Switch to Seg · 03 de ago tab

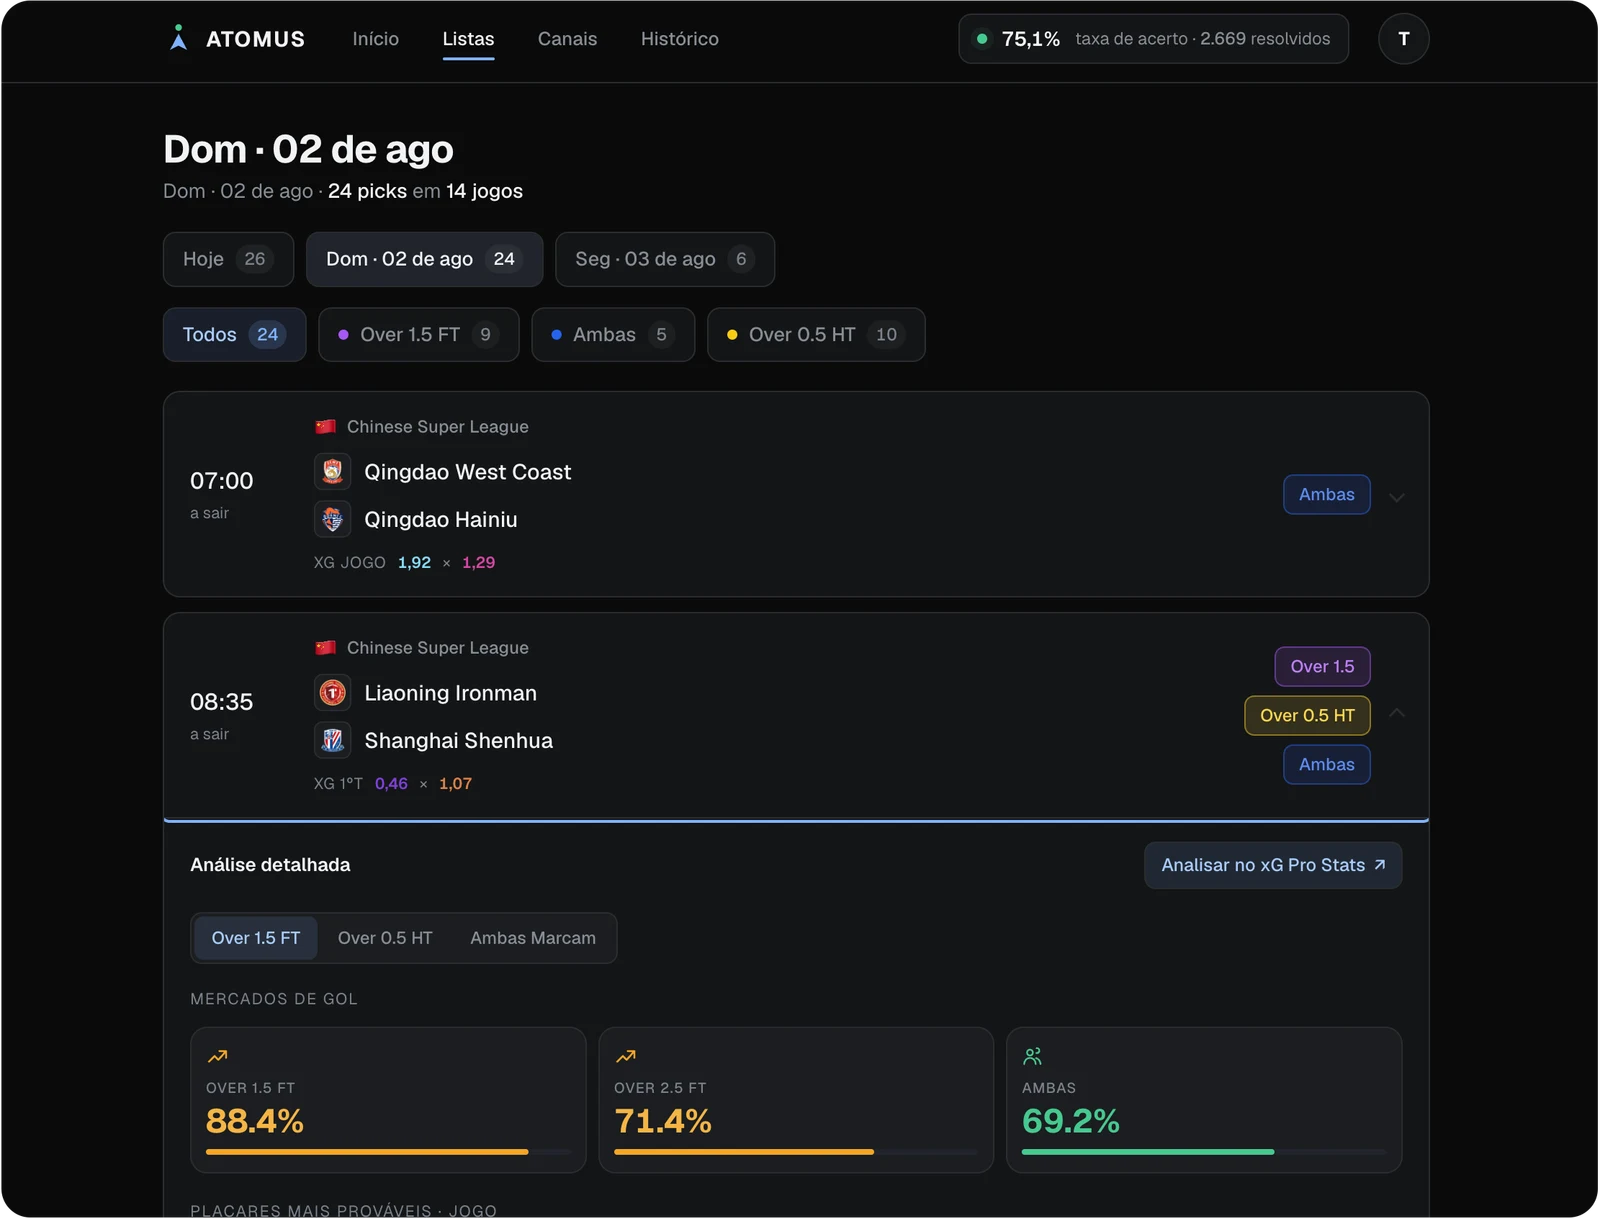[x=665, y=259]
